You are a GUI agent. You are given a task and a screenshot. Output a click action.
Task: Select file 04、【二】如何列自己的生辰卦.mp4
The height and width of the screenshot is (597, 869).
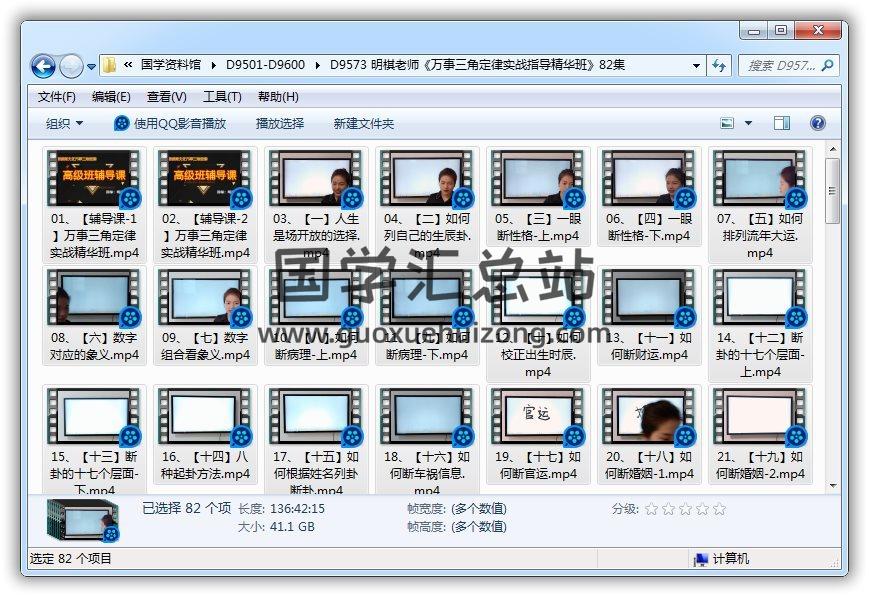coord(427,204)
